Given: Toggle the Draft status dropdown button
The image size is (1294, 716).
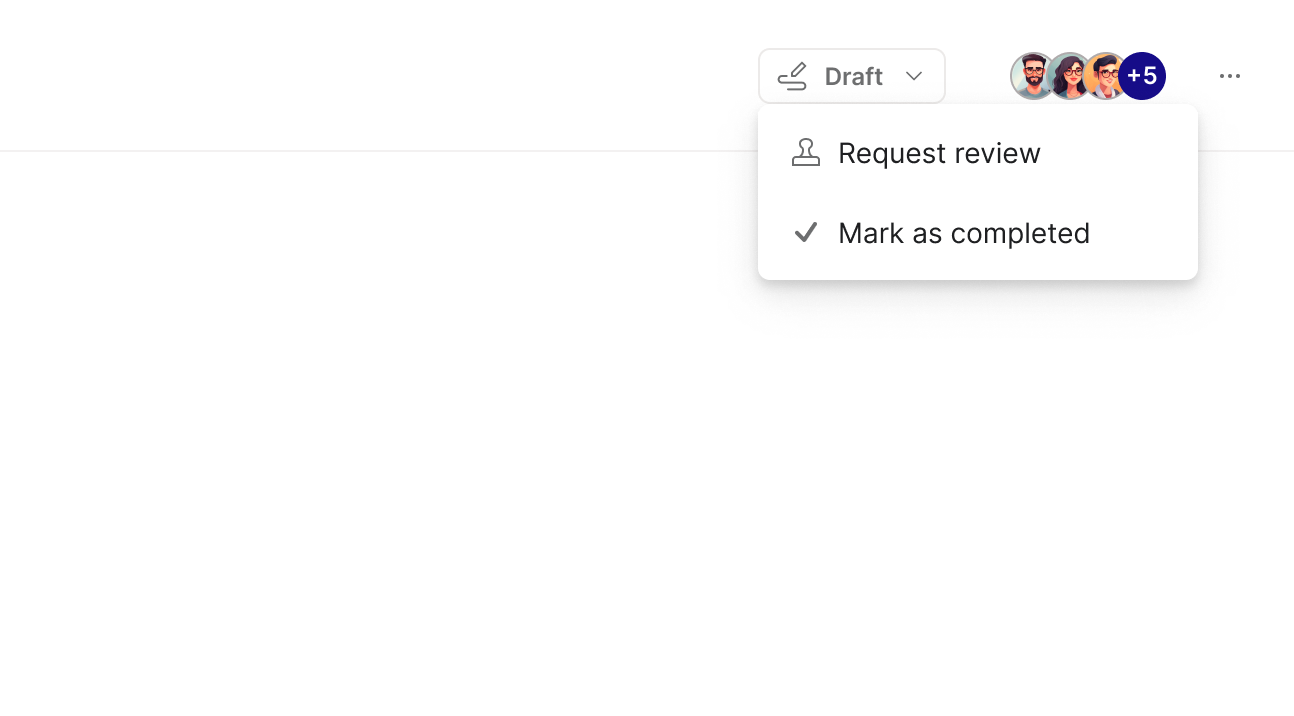Looking at the screenshot, I should tap(851, 76).
